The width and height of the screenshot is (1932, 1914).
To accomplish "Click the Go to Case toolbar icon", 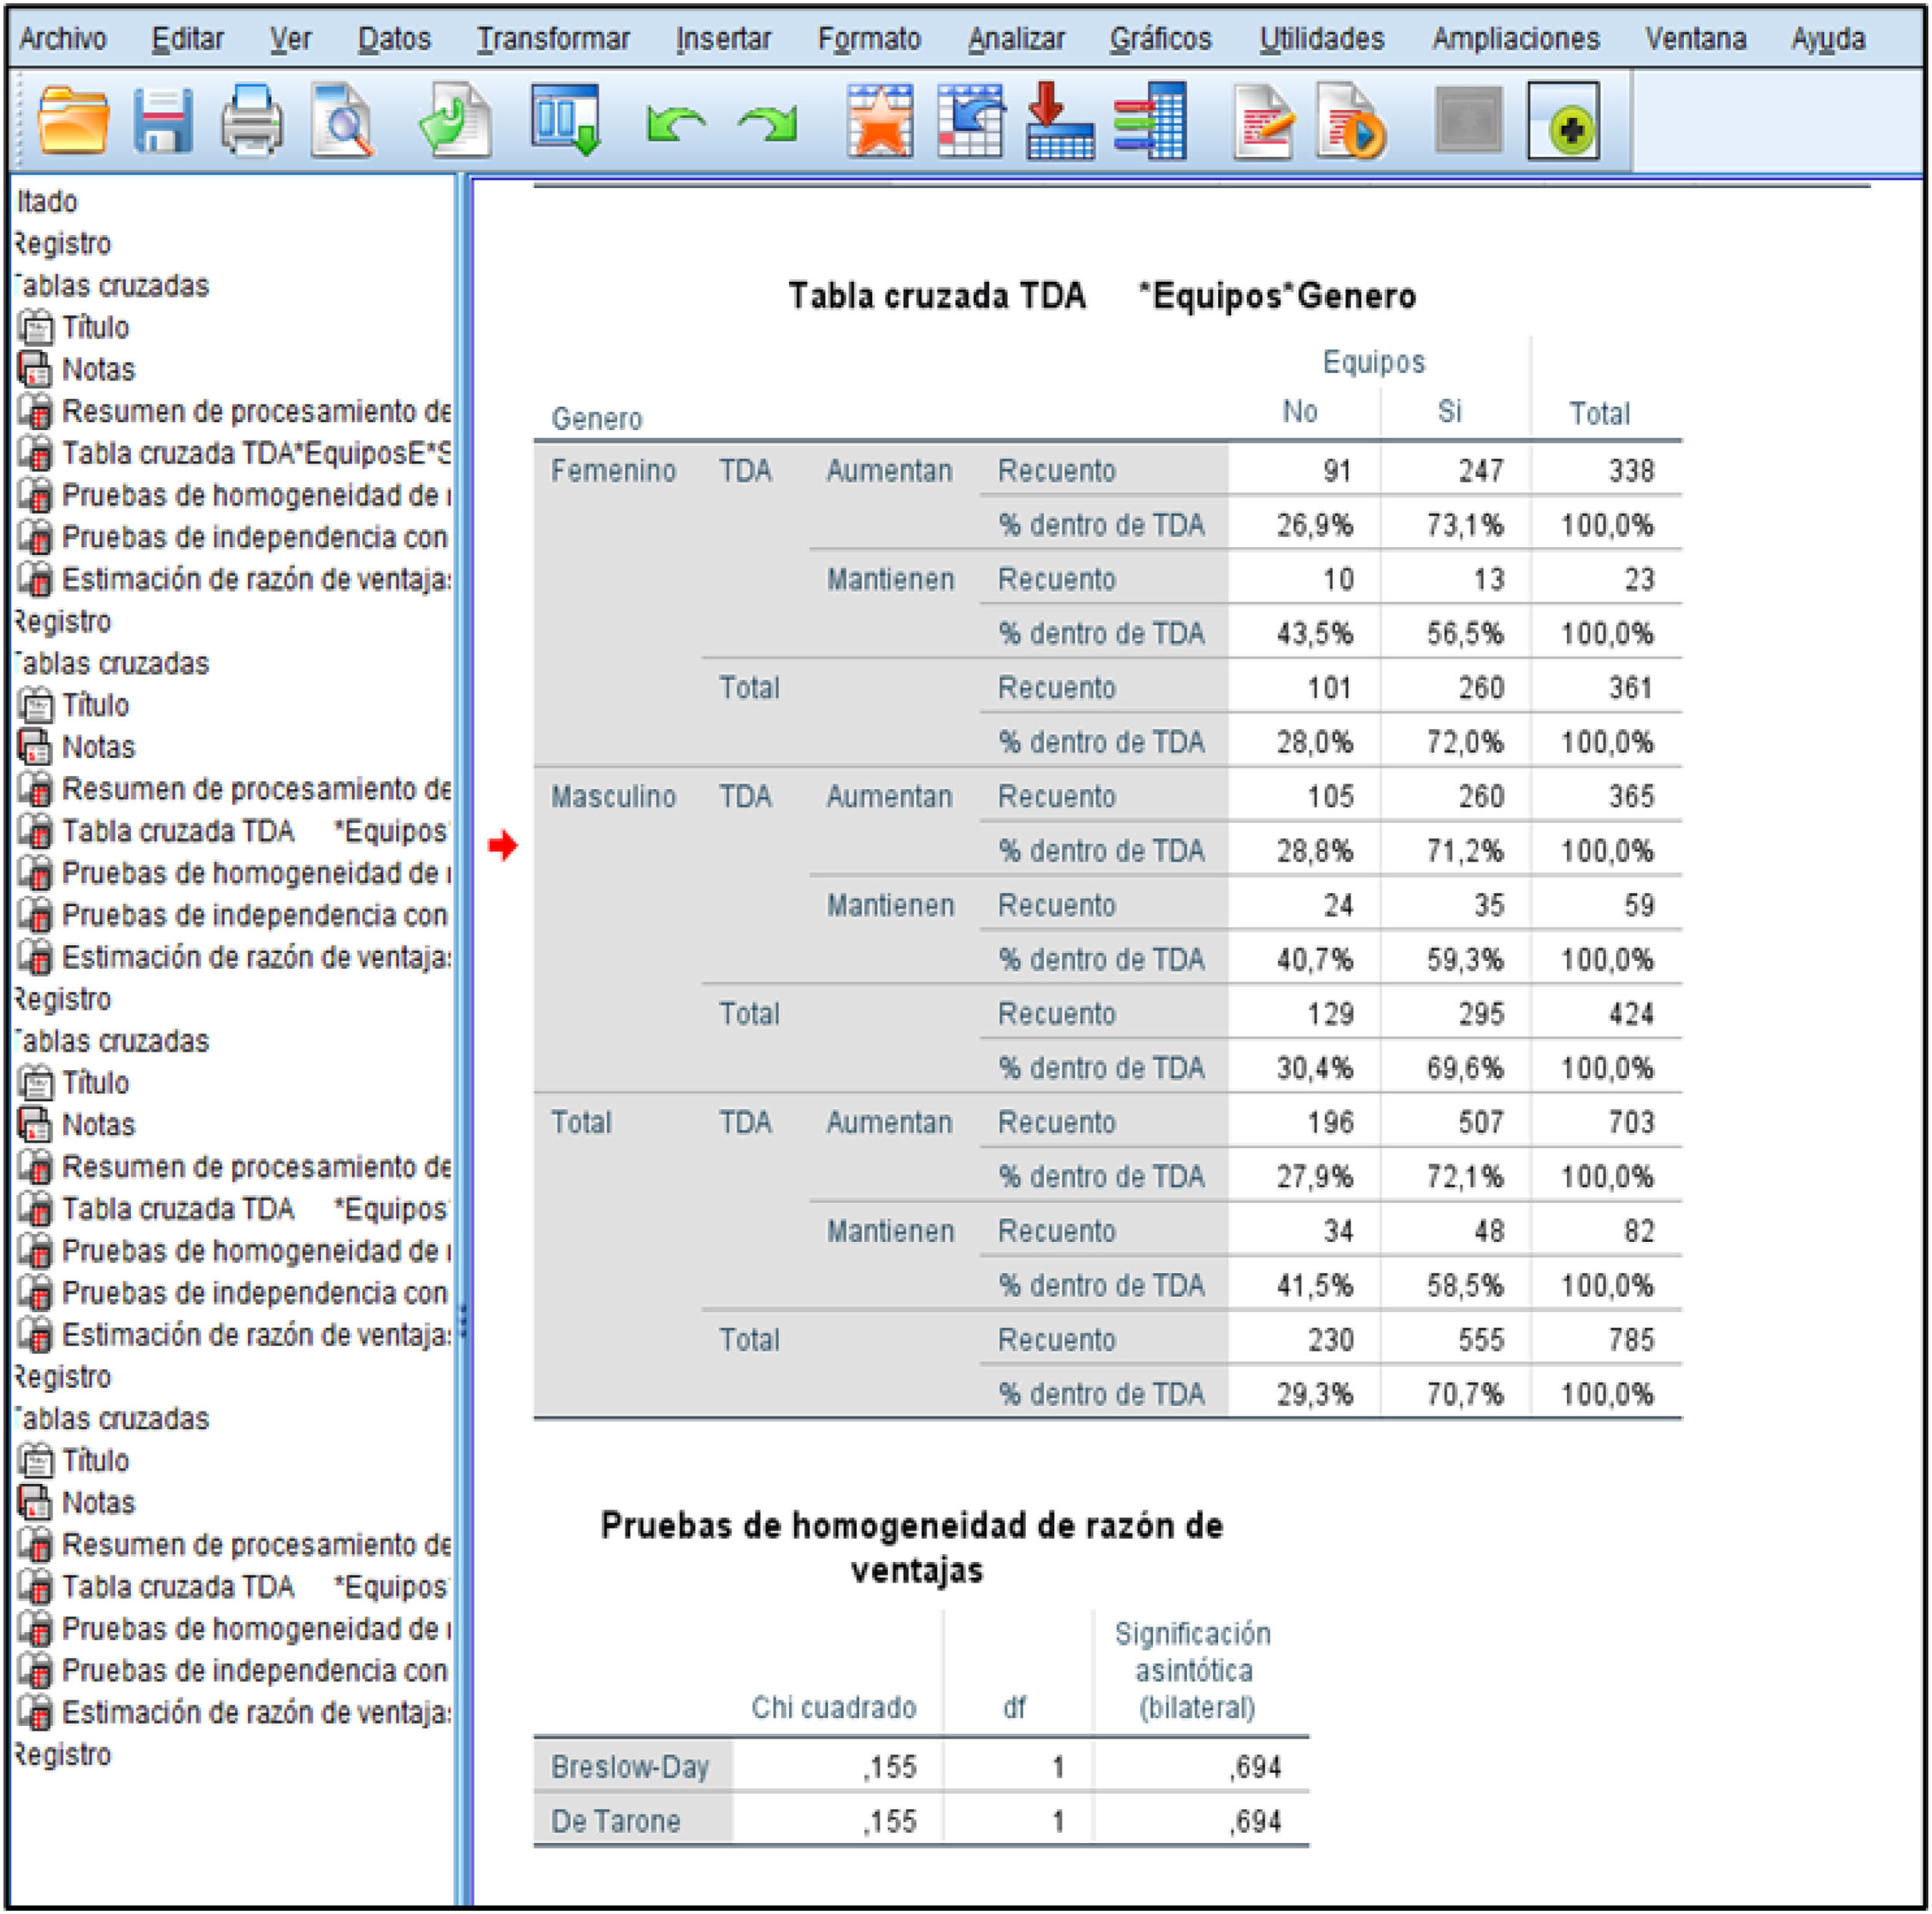I will point(971,121).
